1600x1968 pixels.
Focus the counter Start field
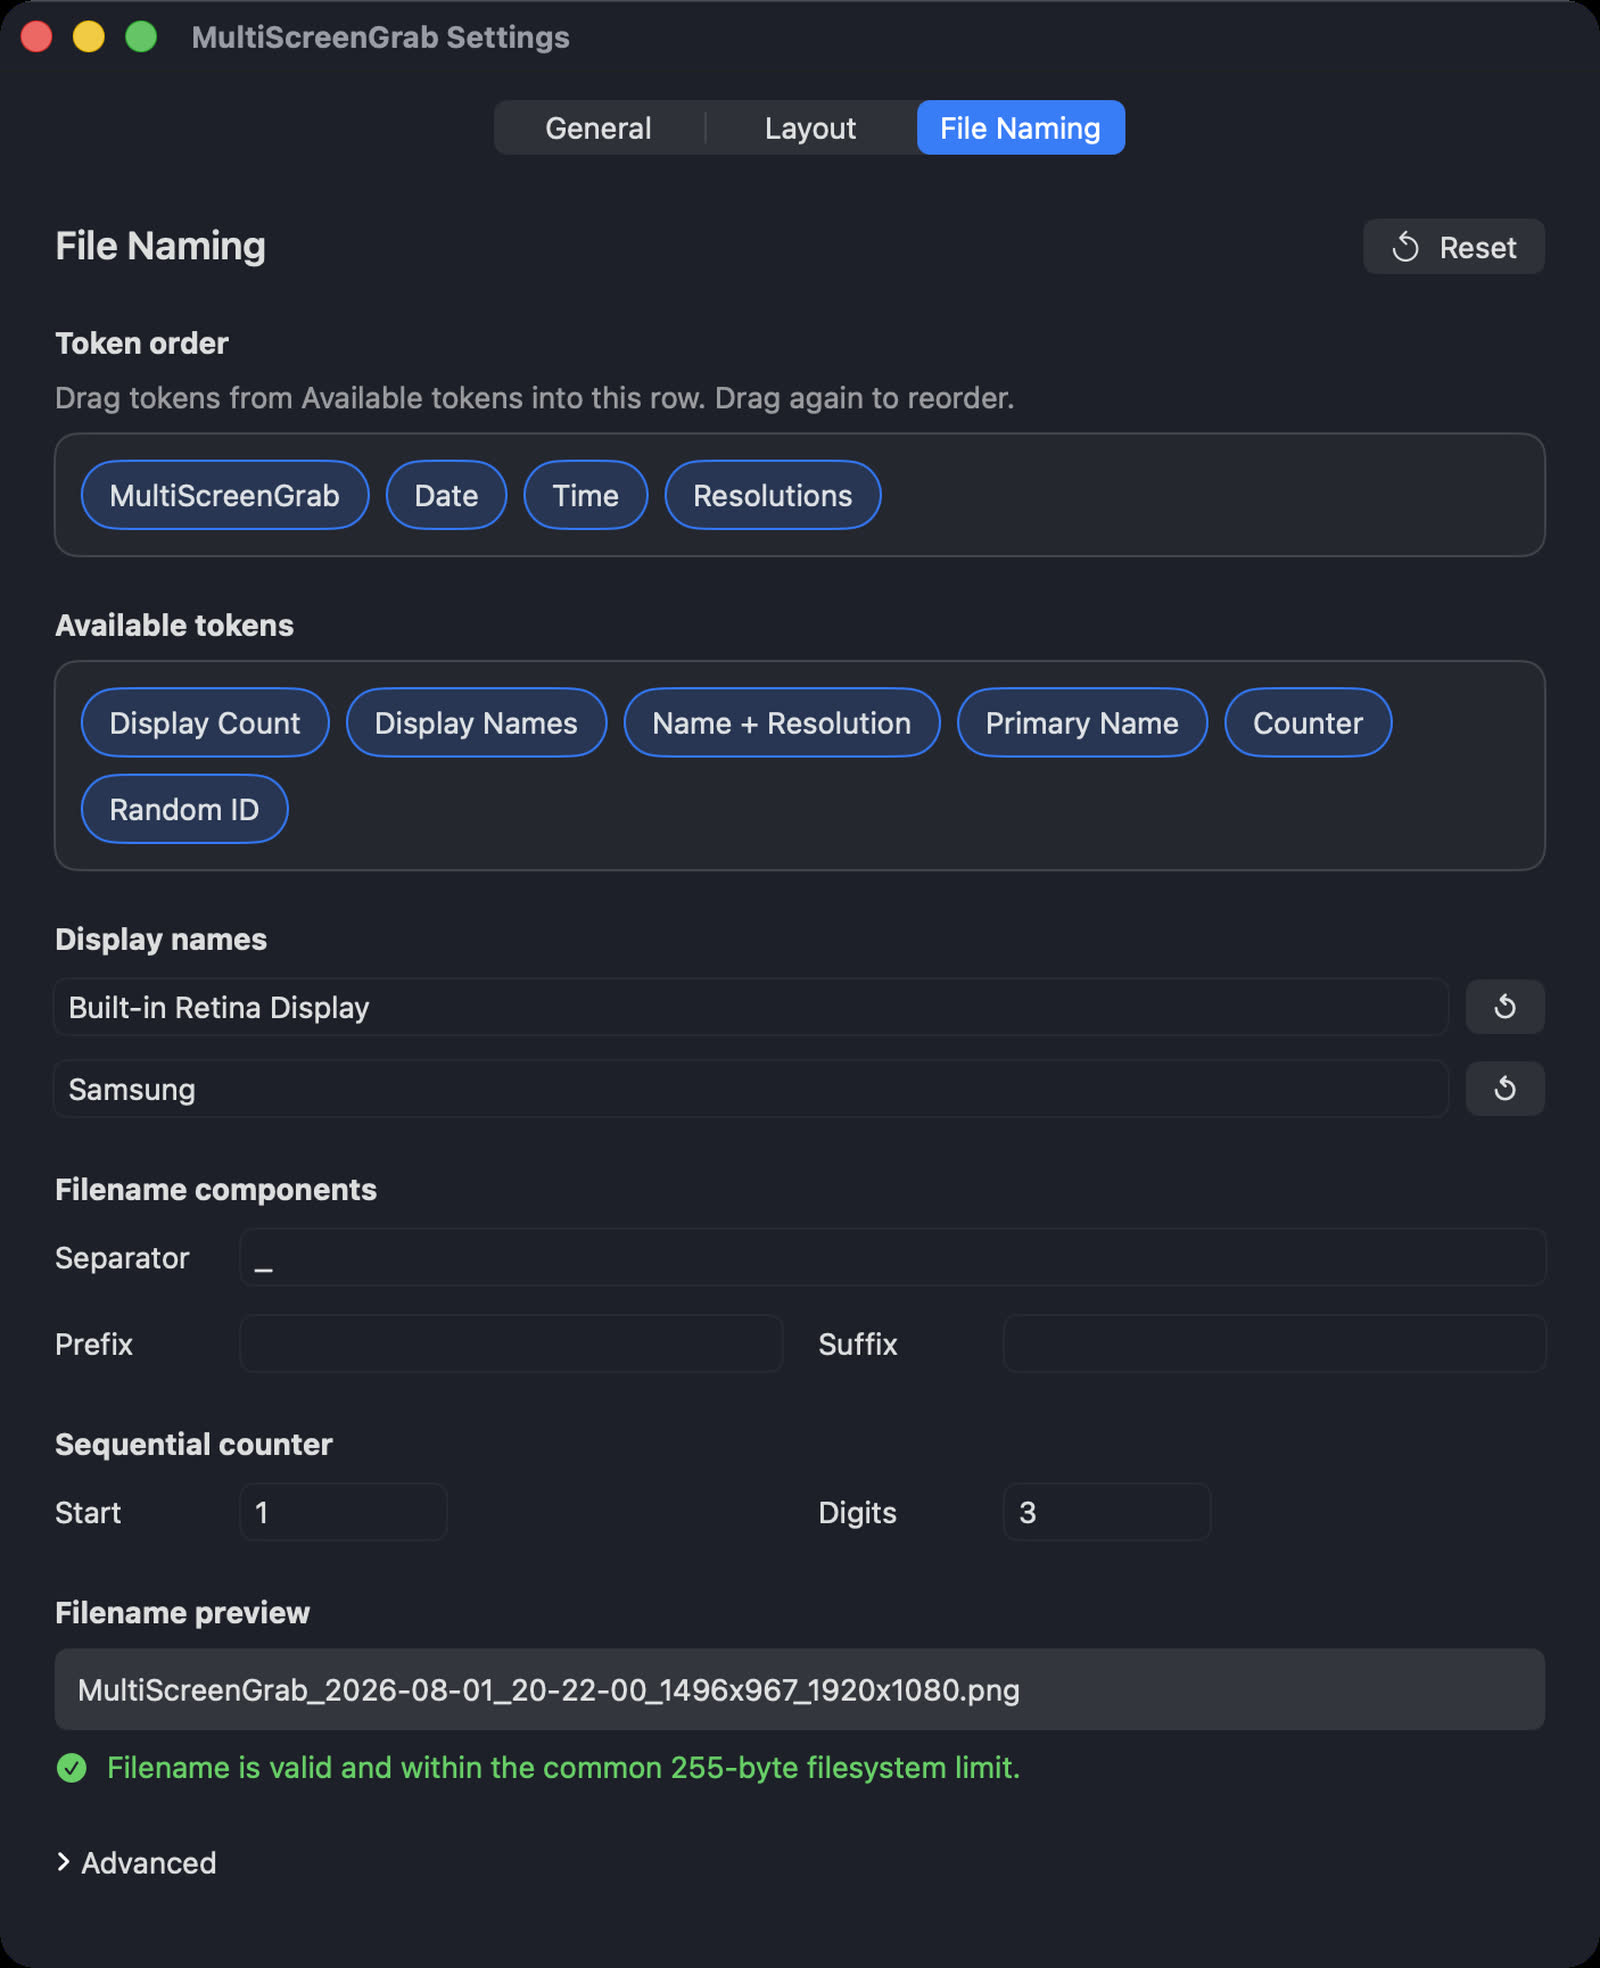[343, 1512]
